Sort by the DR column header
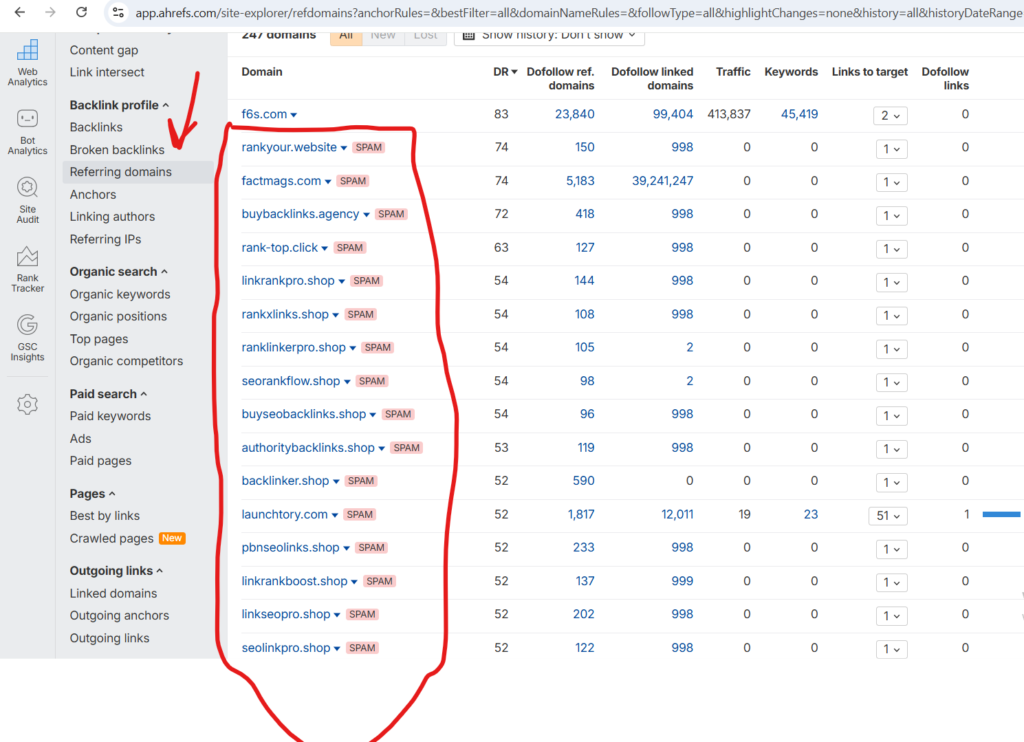1024x742 pixels. click(505, 72)
